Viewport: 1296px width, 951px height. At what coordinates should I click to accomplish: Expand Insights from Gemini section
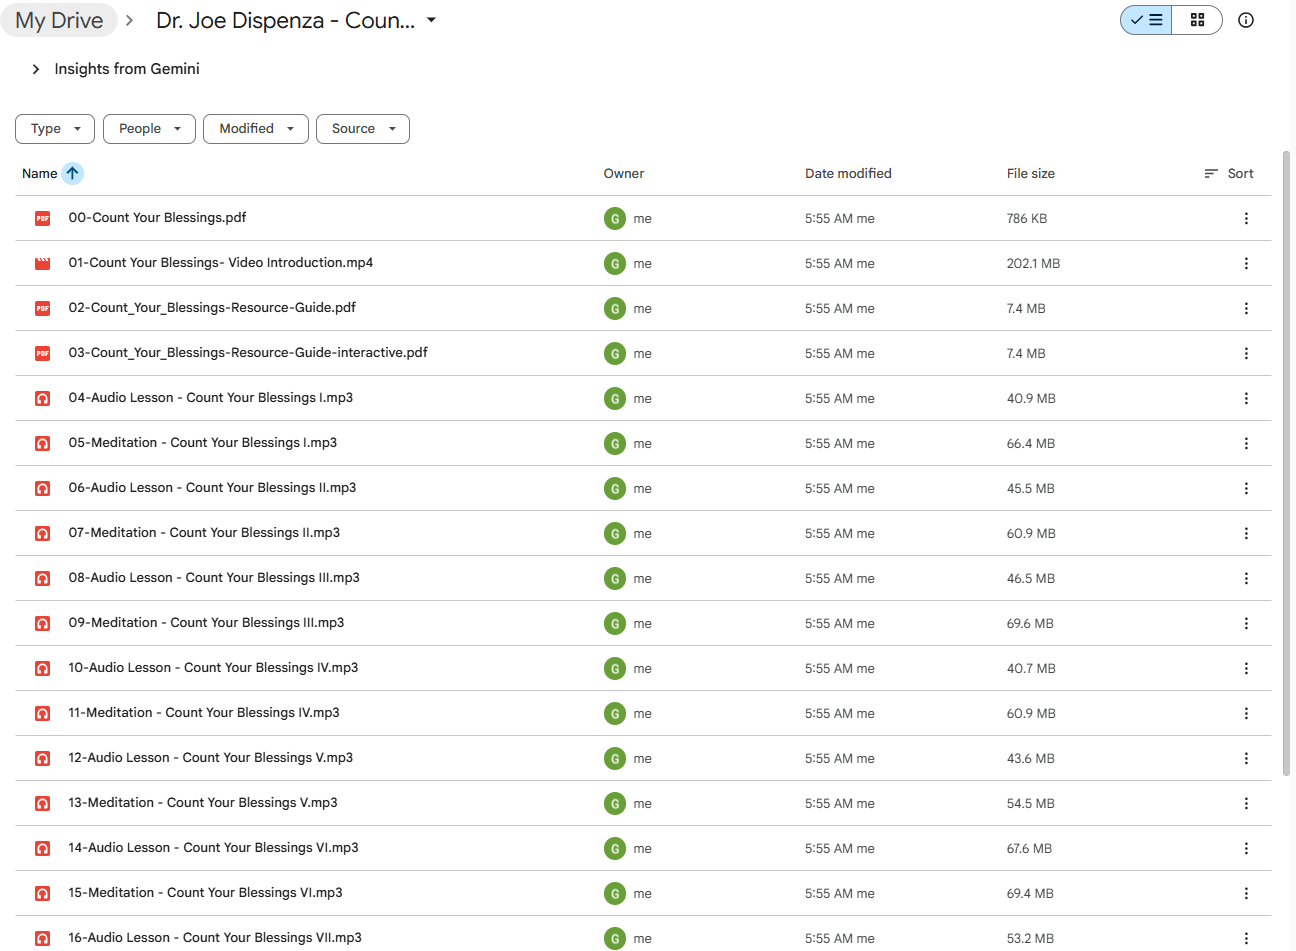[x=36, y=69]
